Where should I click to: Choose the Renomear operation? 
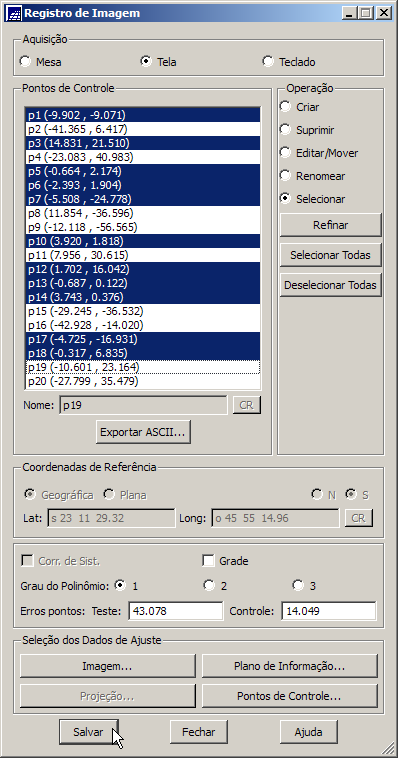285,176
